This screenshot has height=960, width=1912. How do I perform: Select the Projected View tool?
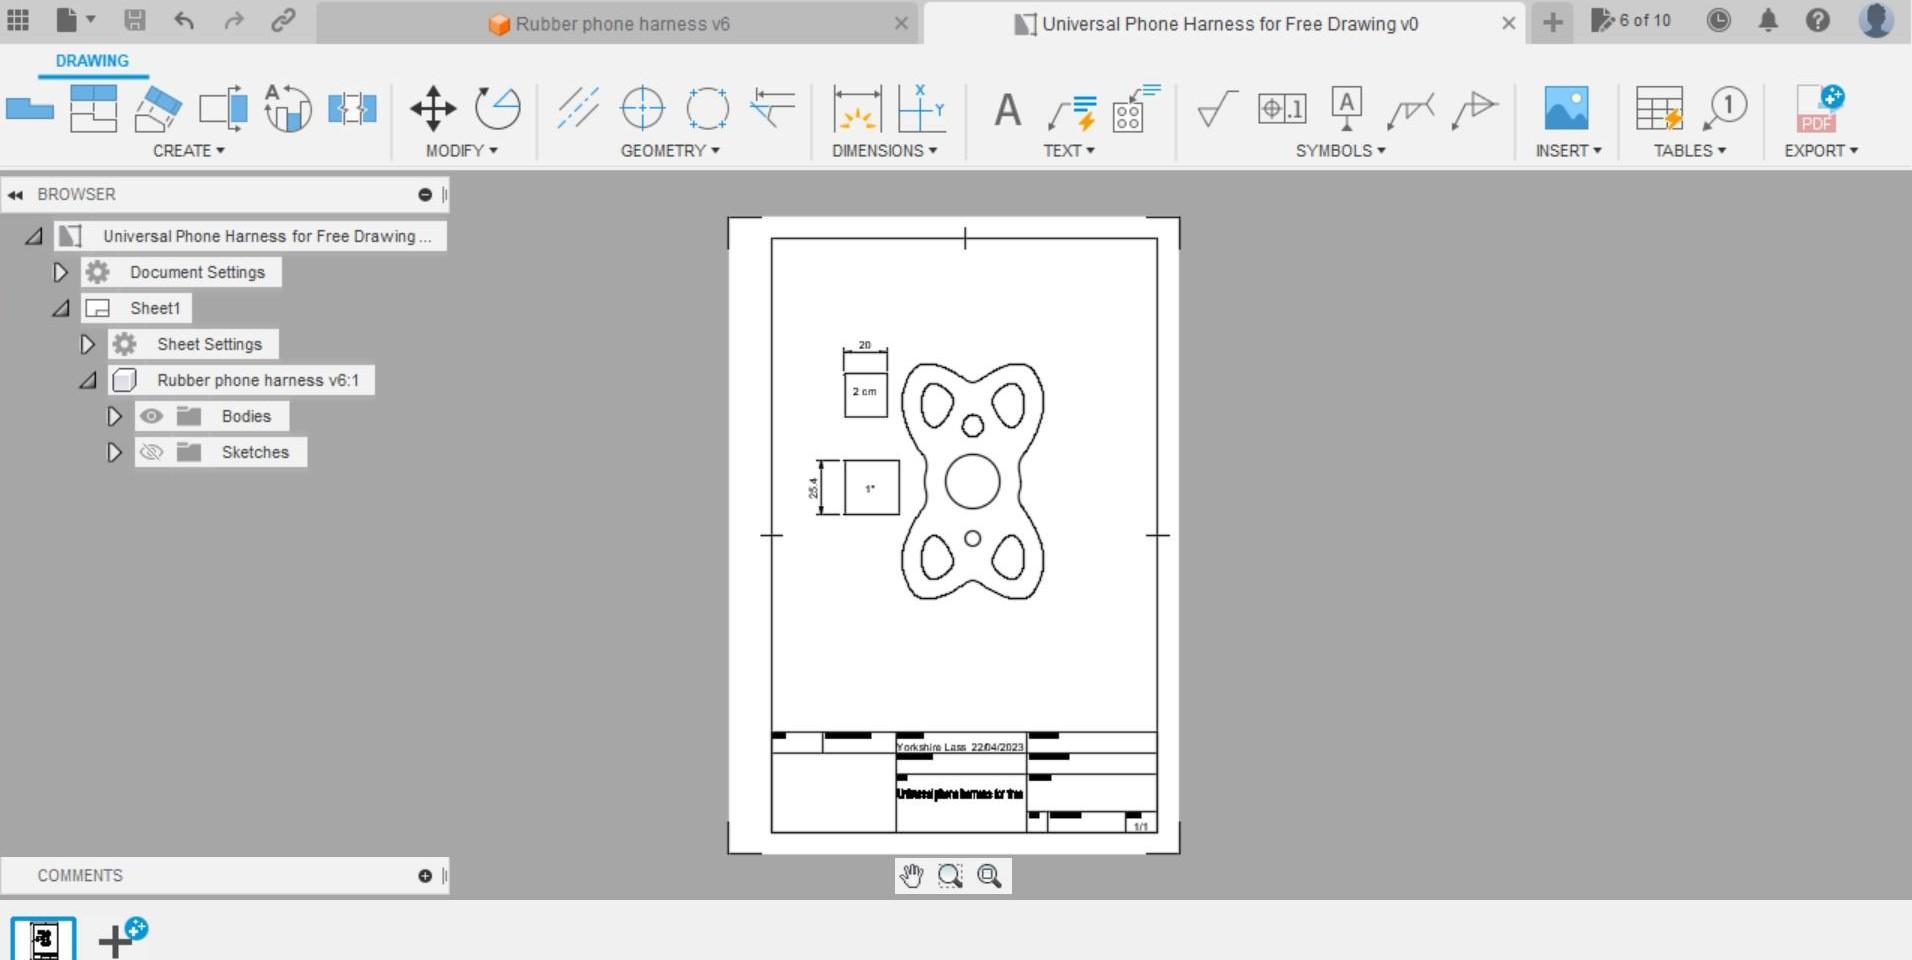coord(93,108)
